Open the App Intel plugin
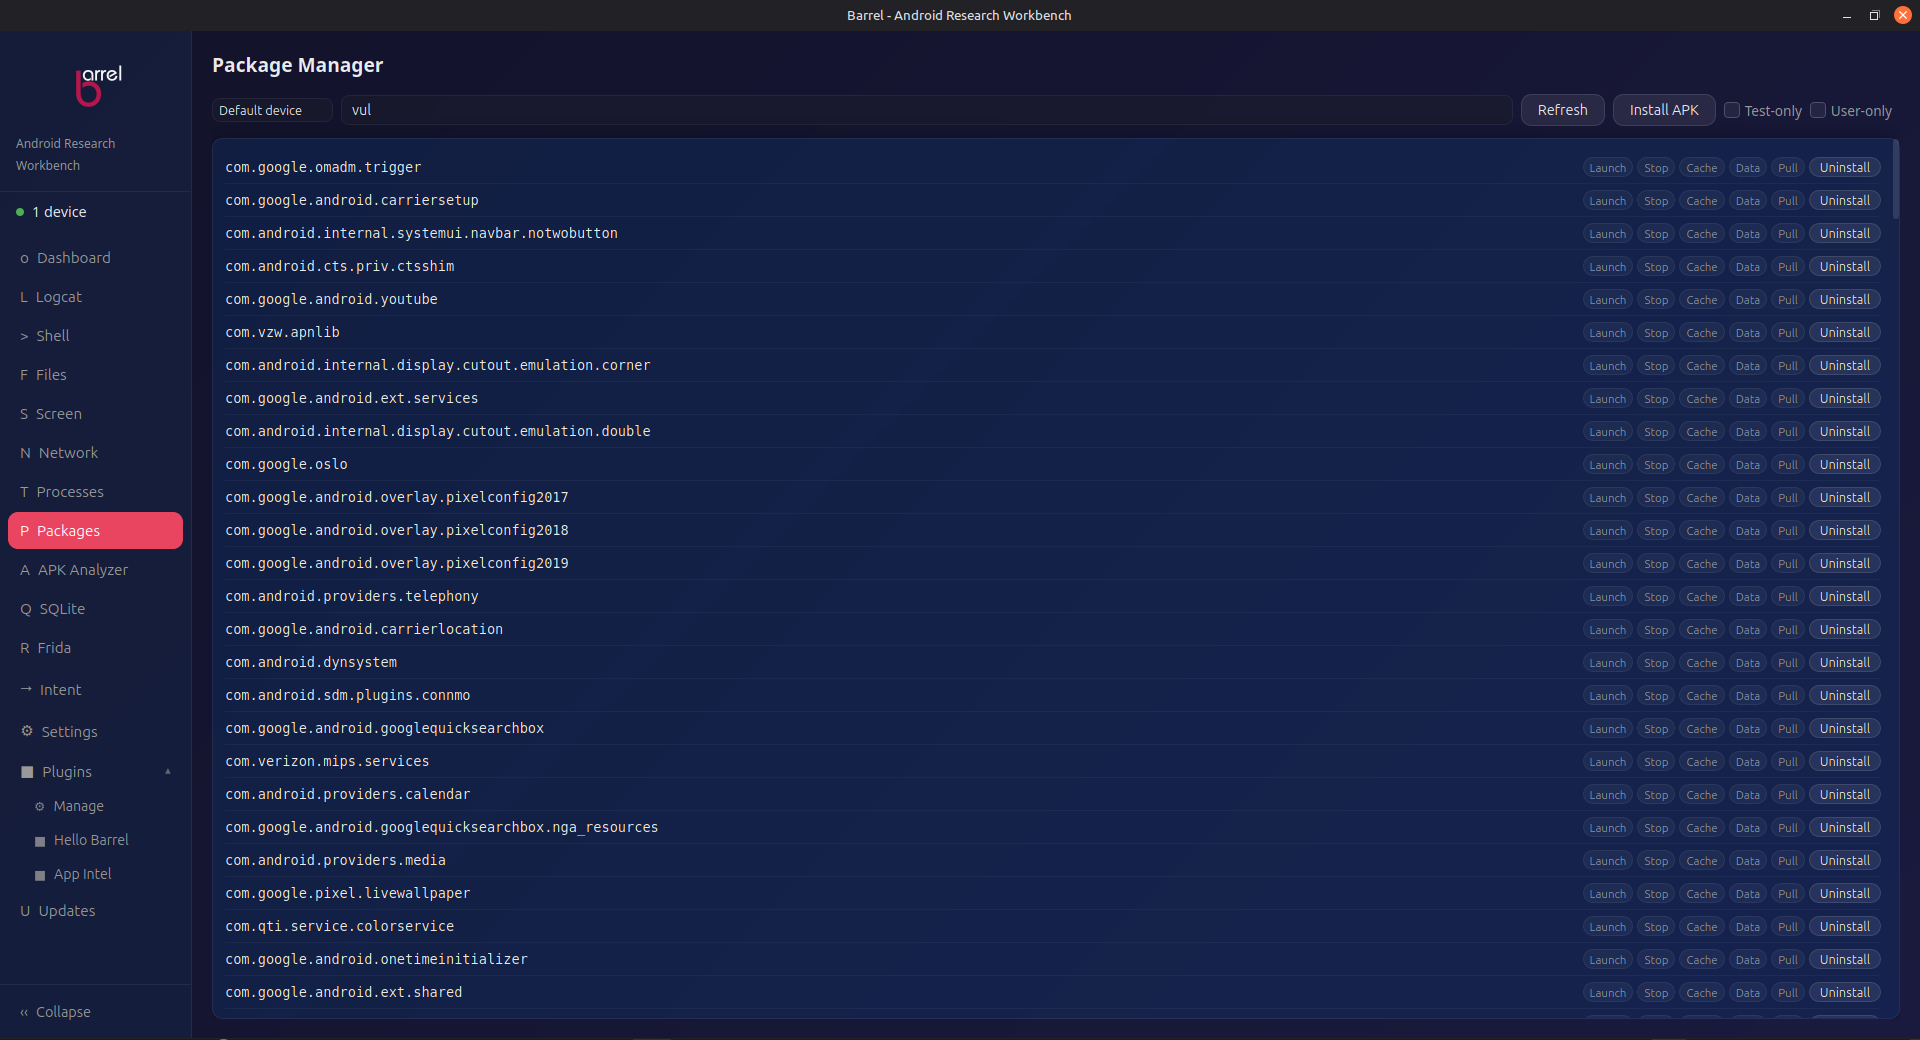This screenshot has width=1920, height=1040. pos(95,874)
